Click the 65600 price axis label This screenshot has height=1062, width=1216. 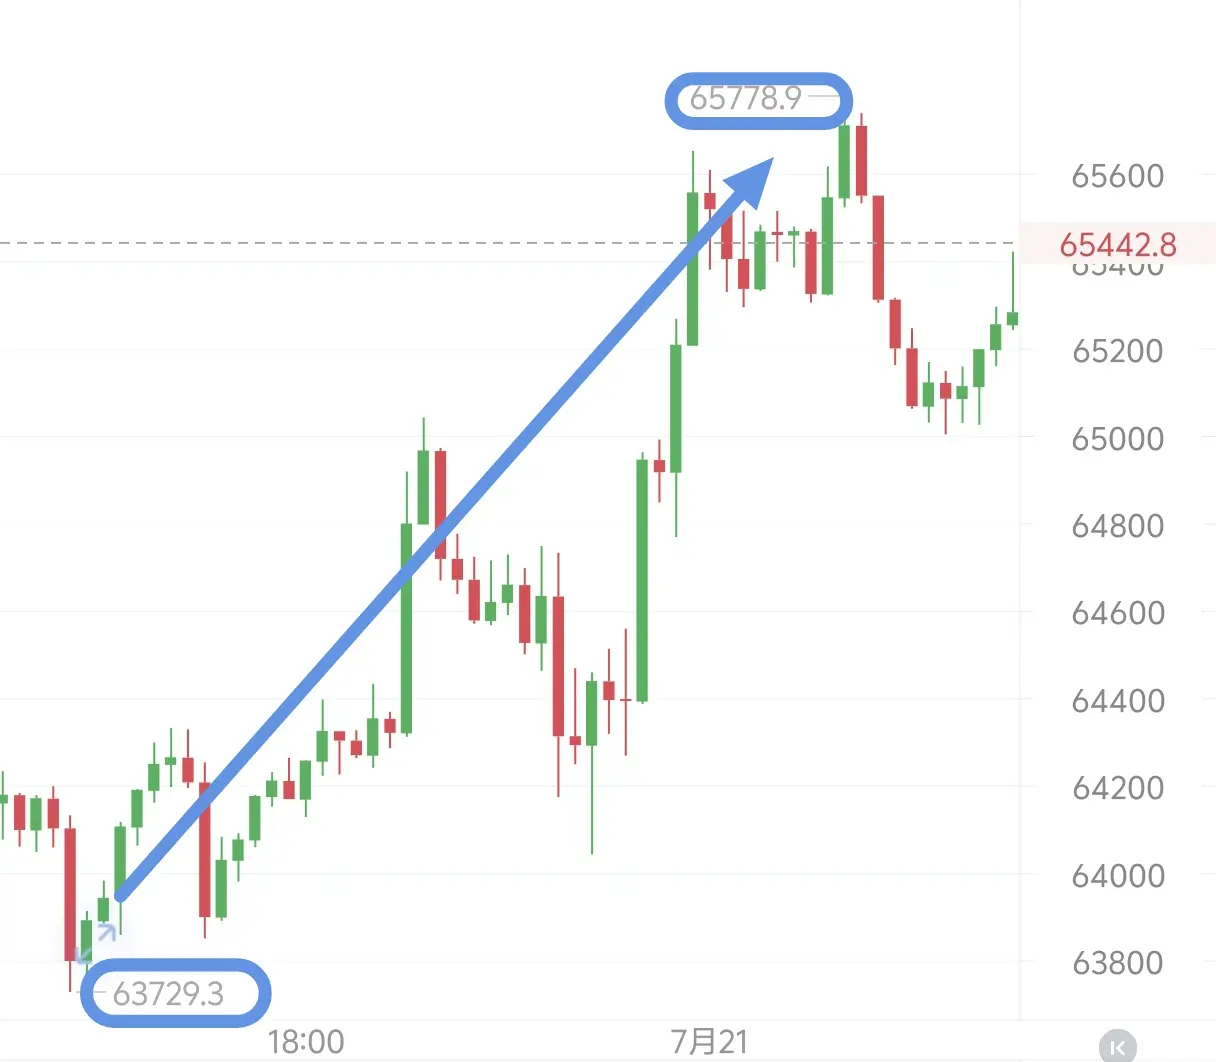click(x=1117, y=176)
